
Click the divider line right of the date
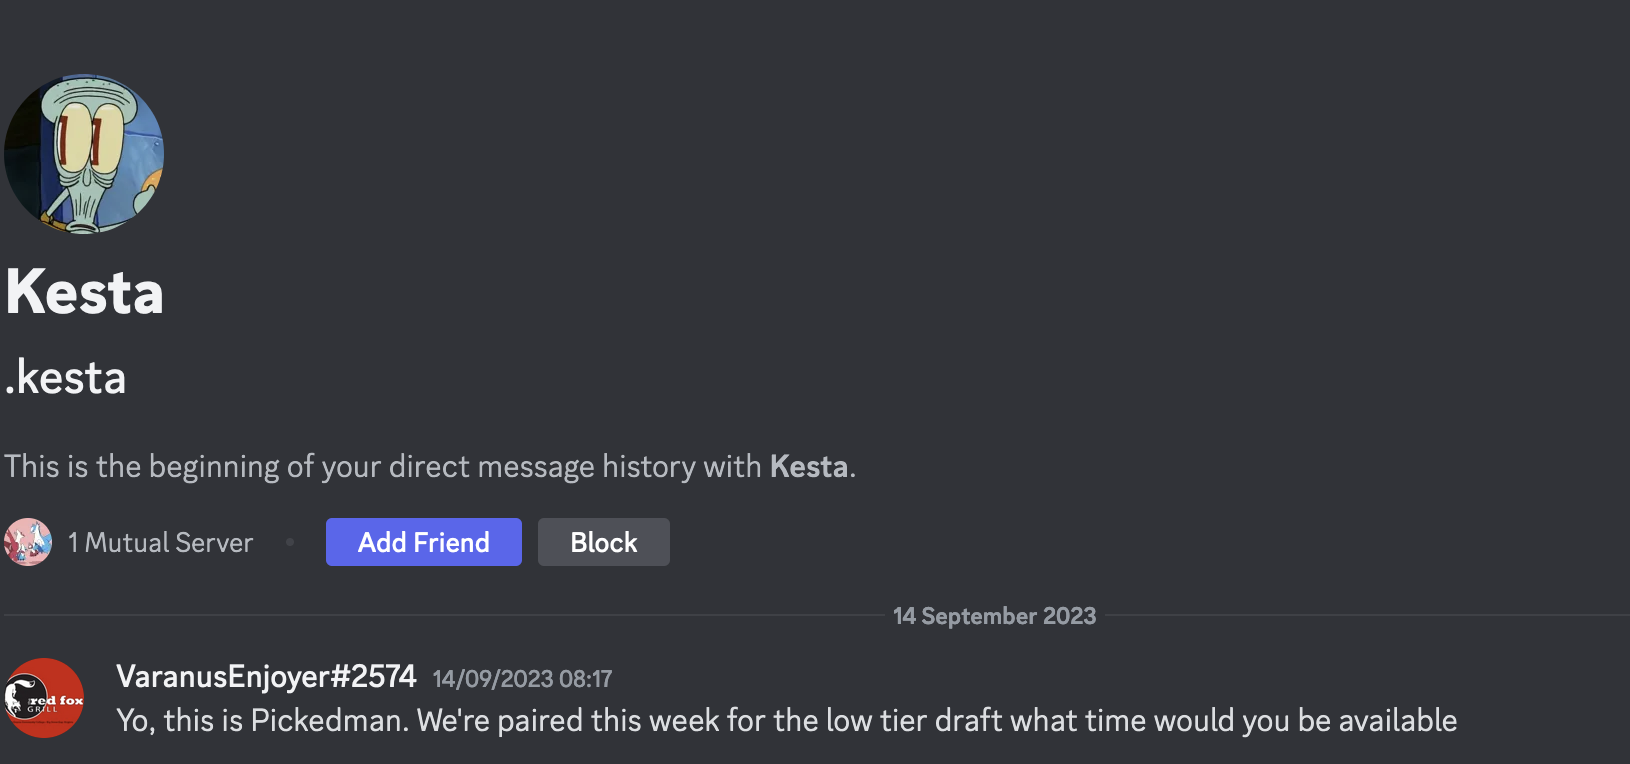pyautogui.click(x=1360, y=615)
